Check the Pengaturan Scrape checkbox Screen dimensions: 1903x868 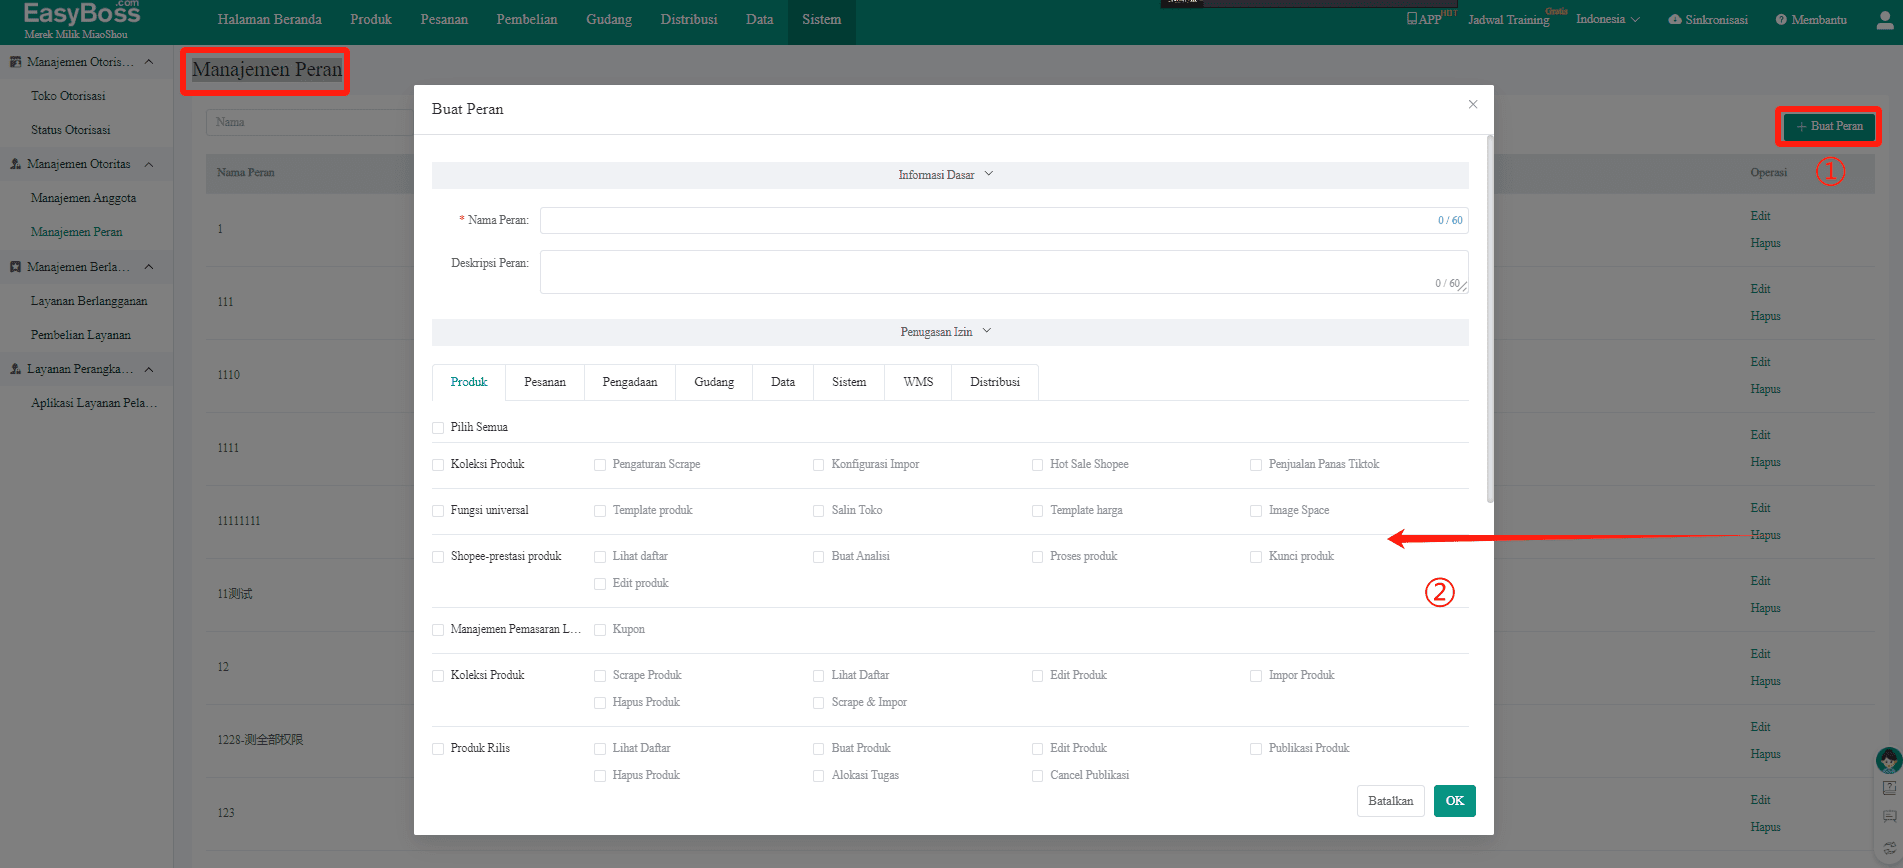(600, 465)
